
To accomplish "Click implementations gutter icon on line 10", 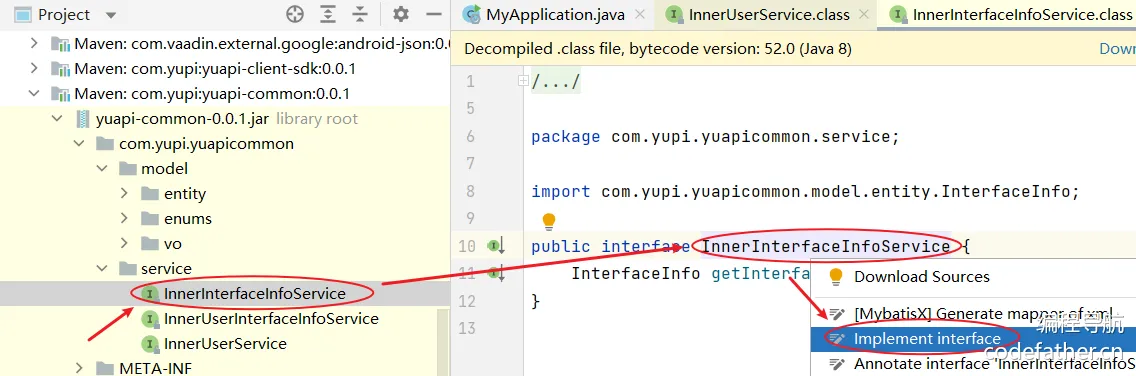I will coord(496,246).
